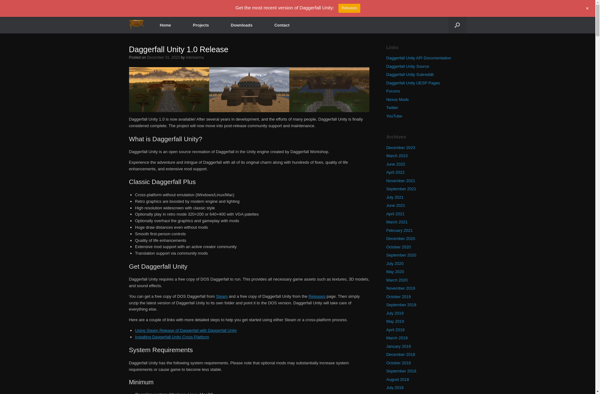The height and width of the screenshot is (394, 600).
Task: Click the System Requirements heading
Action: pyautogui.click(x=161, y=350)
